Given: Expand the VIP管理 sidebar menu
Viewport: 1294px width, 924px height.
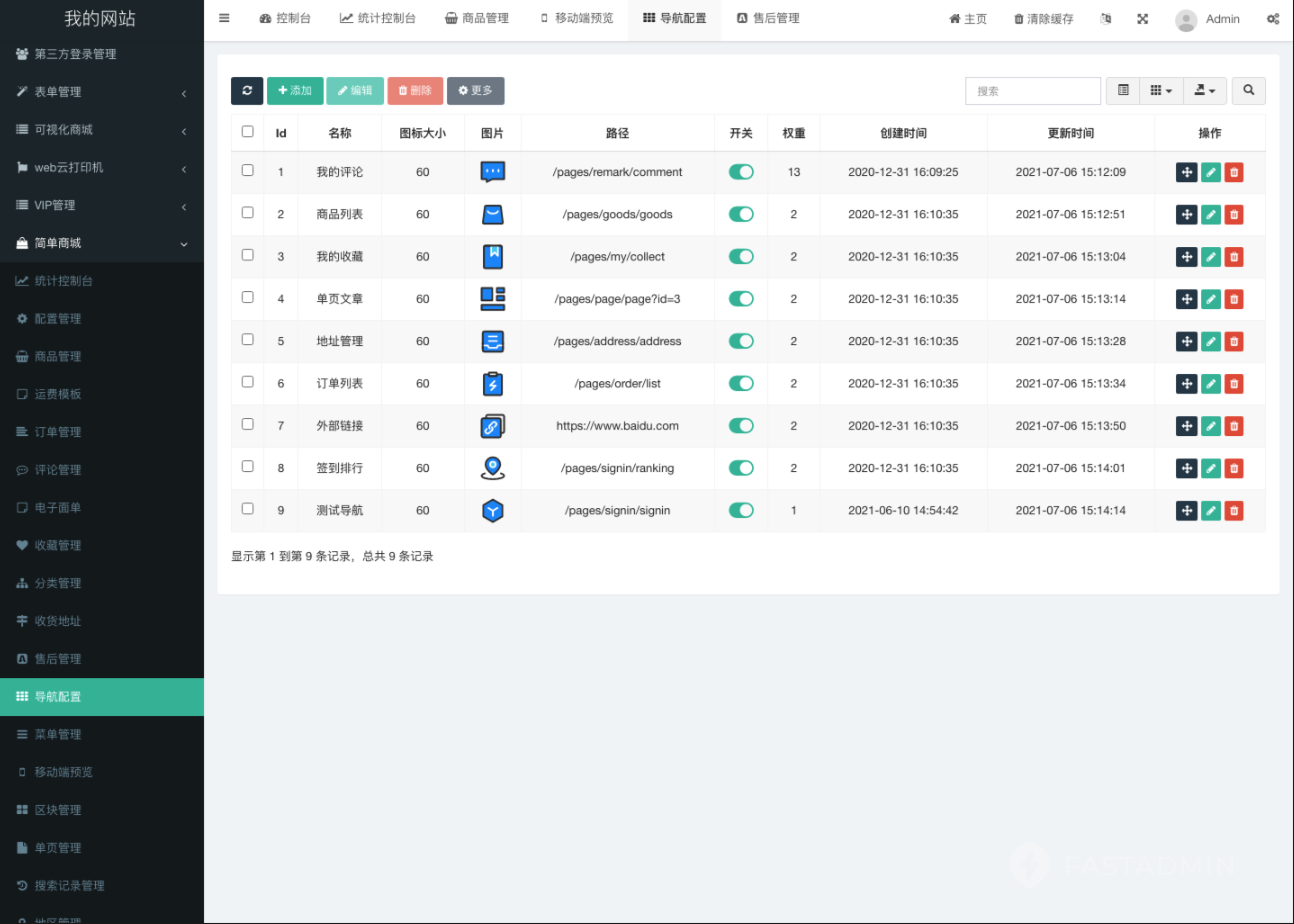Looking at the screenshot, I should 100,205.
